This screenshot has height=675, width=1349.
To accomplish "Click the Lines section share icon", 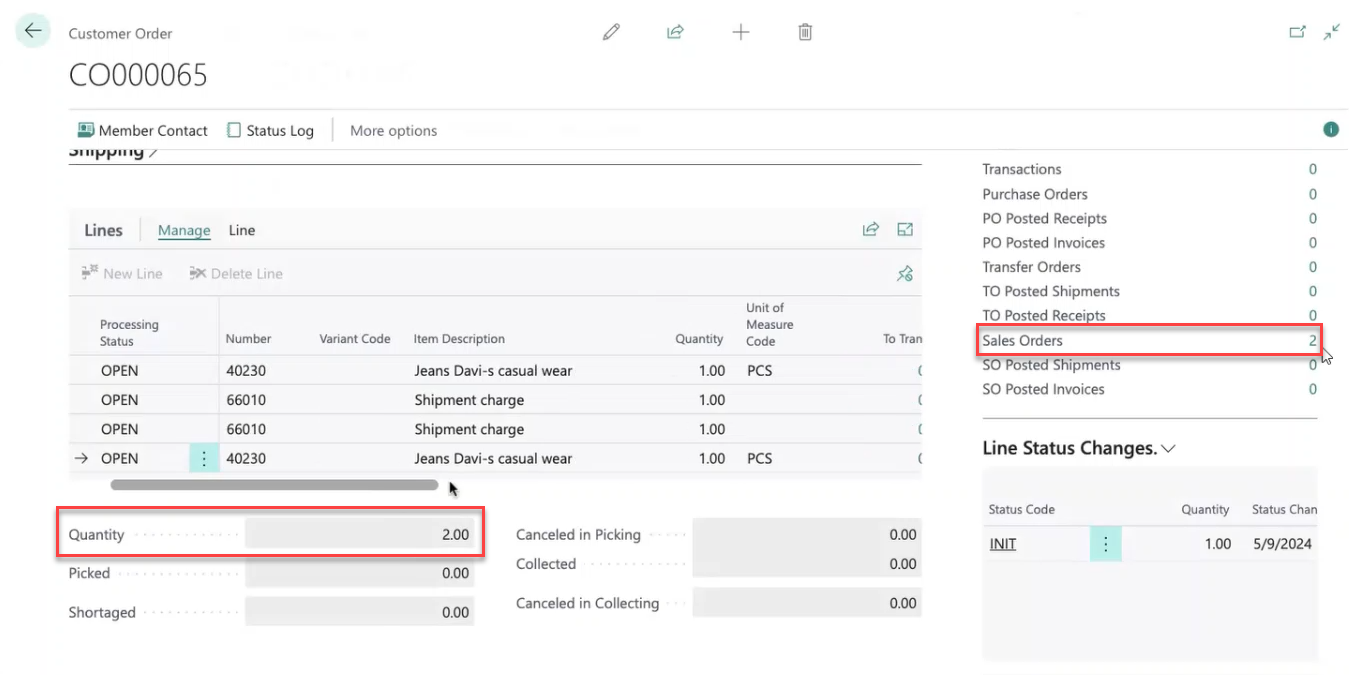I will [x=870, y=230].
